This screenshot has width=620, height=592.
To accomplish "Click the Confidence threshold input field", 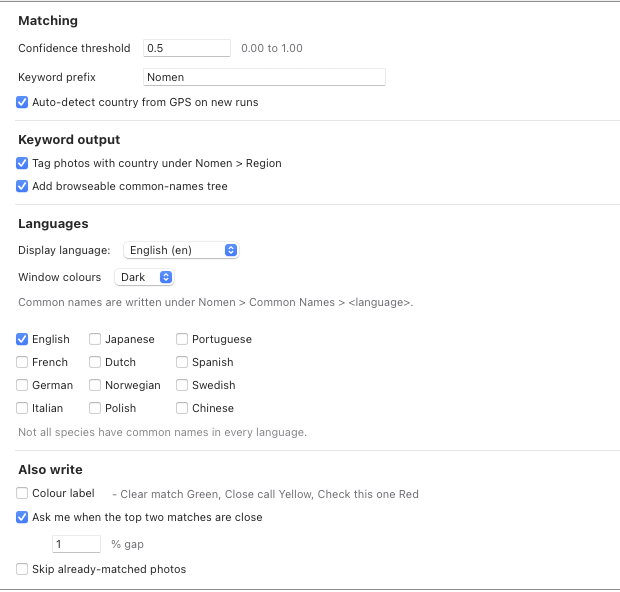I will click(x=187, y=48).
